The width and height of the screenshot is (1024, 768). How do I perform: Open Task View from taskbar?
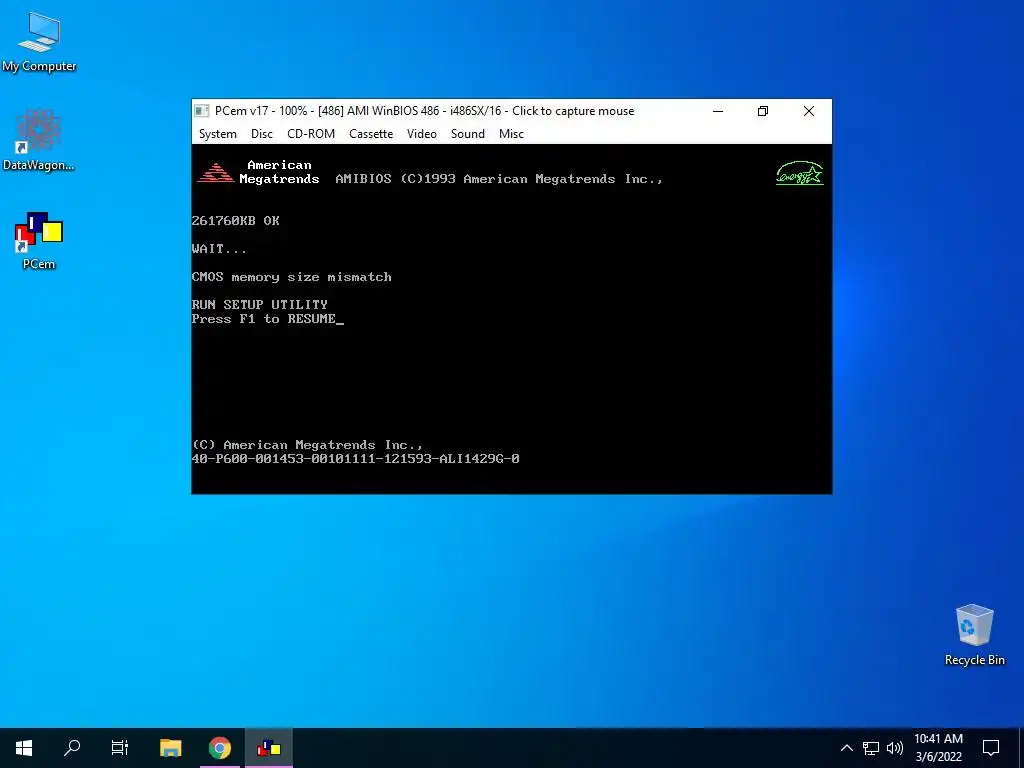(120, 748)
